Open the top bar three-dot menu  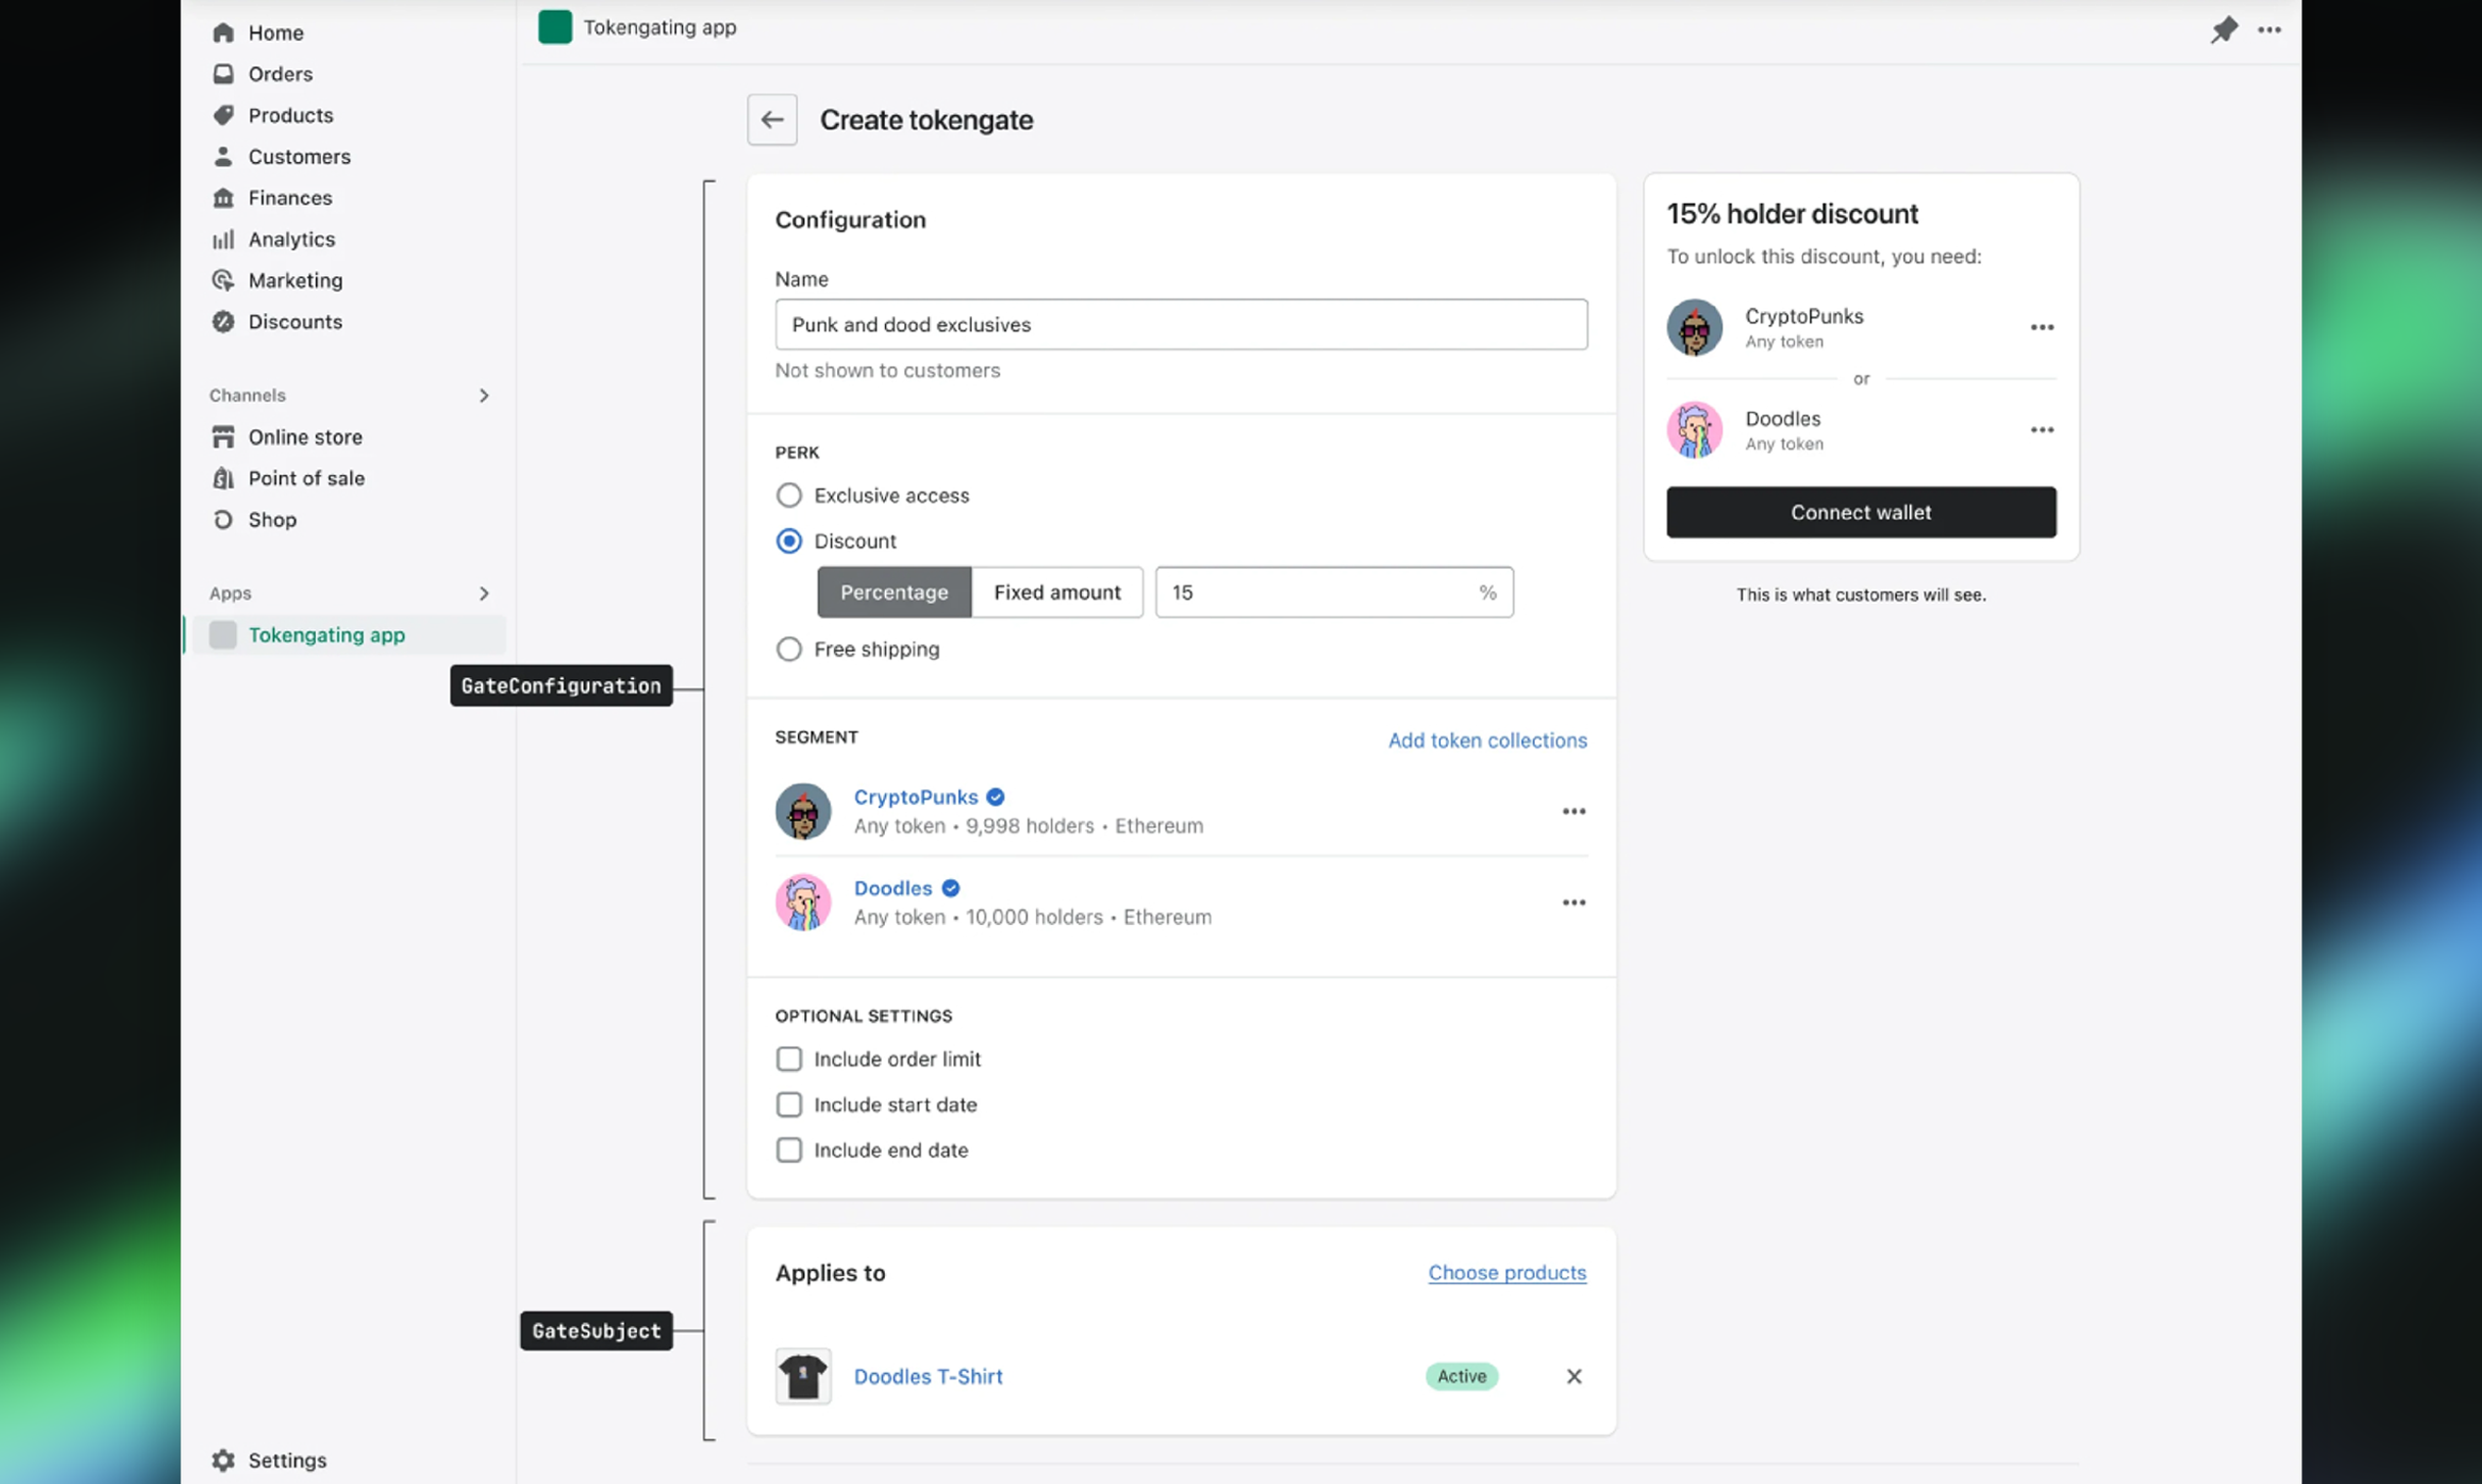click(x=2270, y=30)
